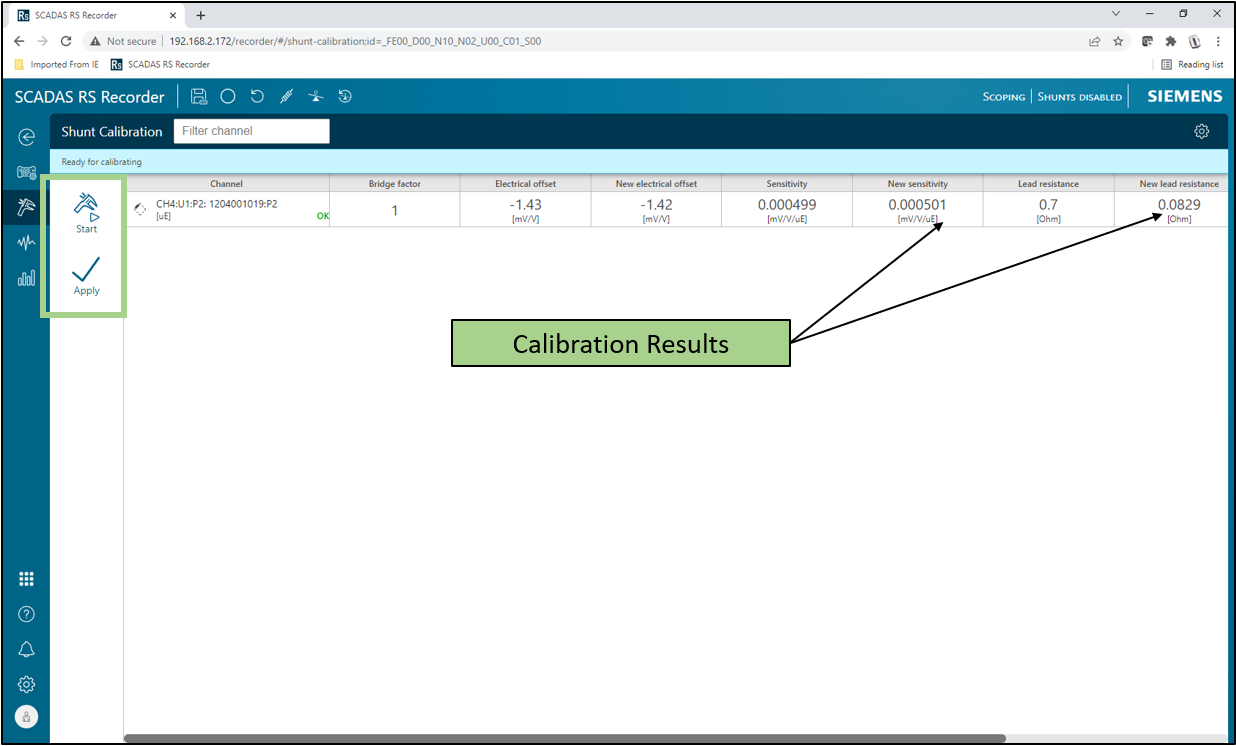Click the Bridge factor column header

click(x=394, y=184)
